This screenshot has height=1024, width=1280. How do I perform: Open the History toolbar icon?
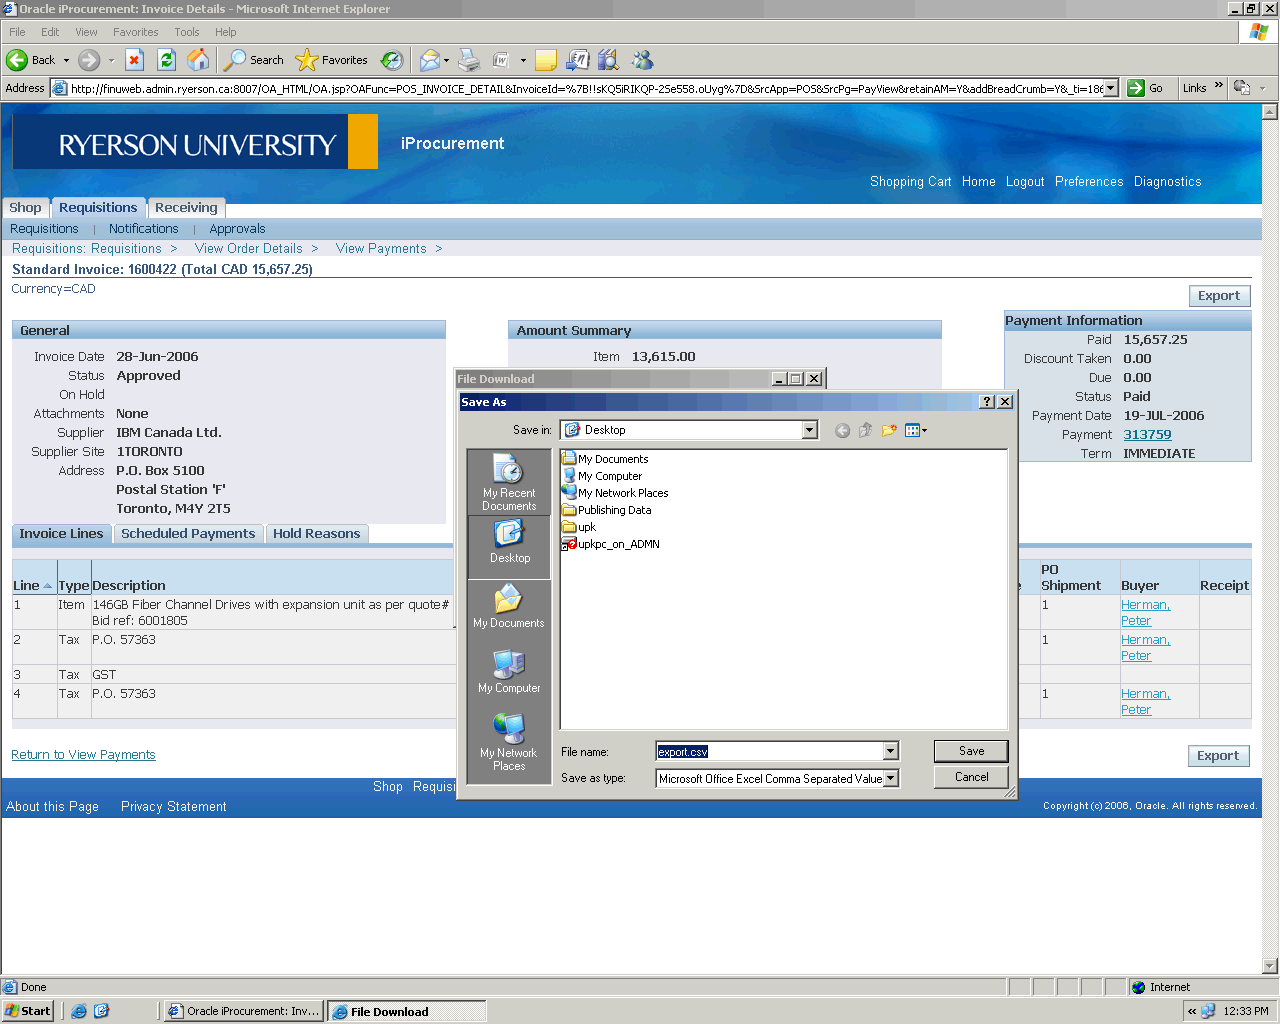[392, 60]
